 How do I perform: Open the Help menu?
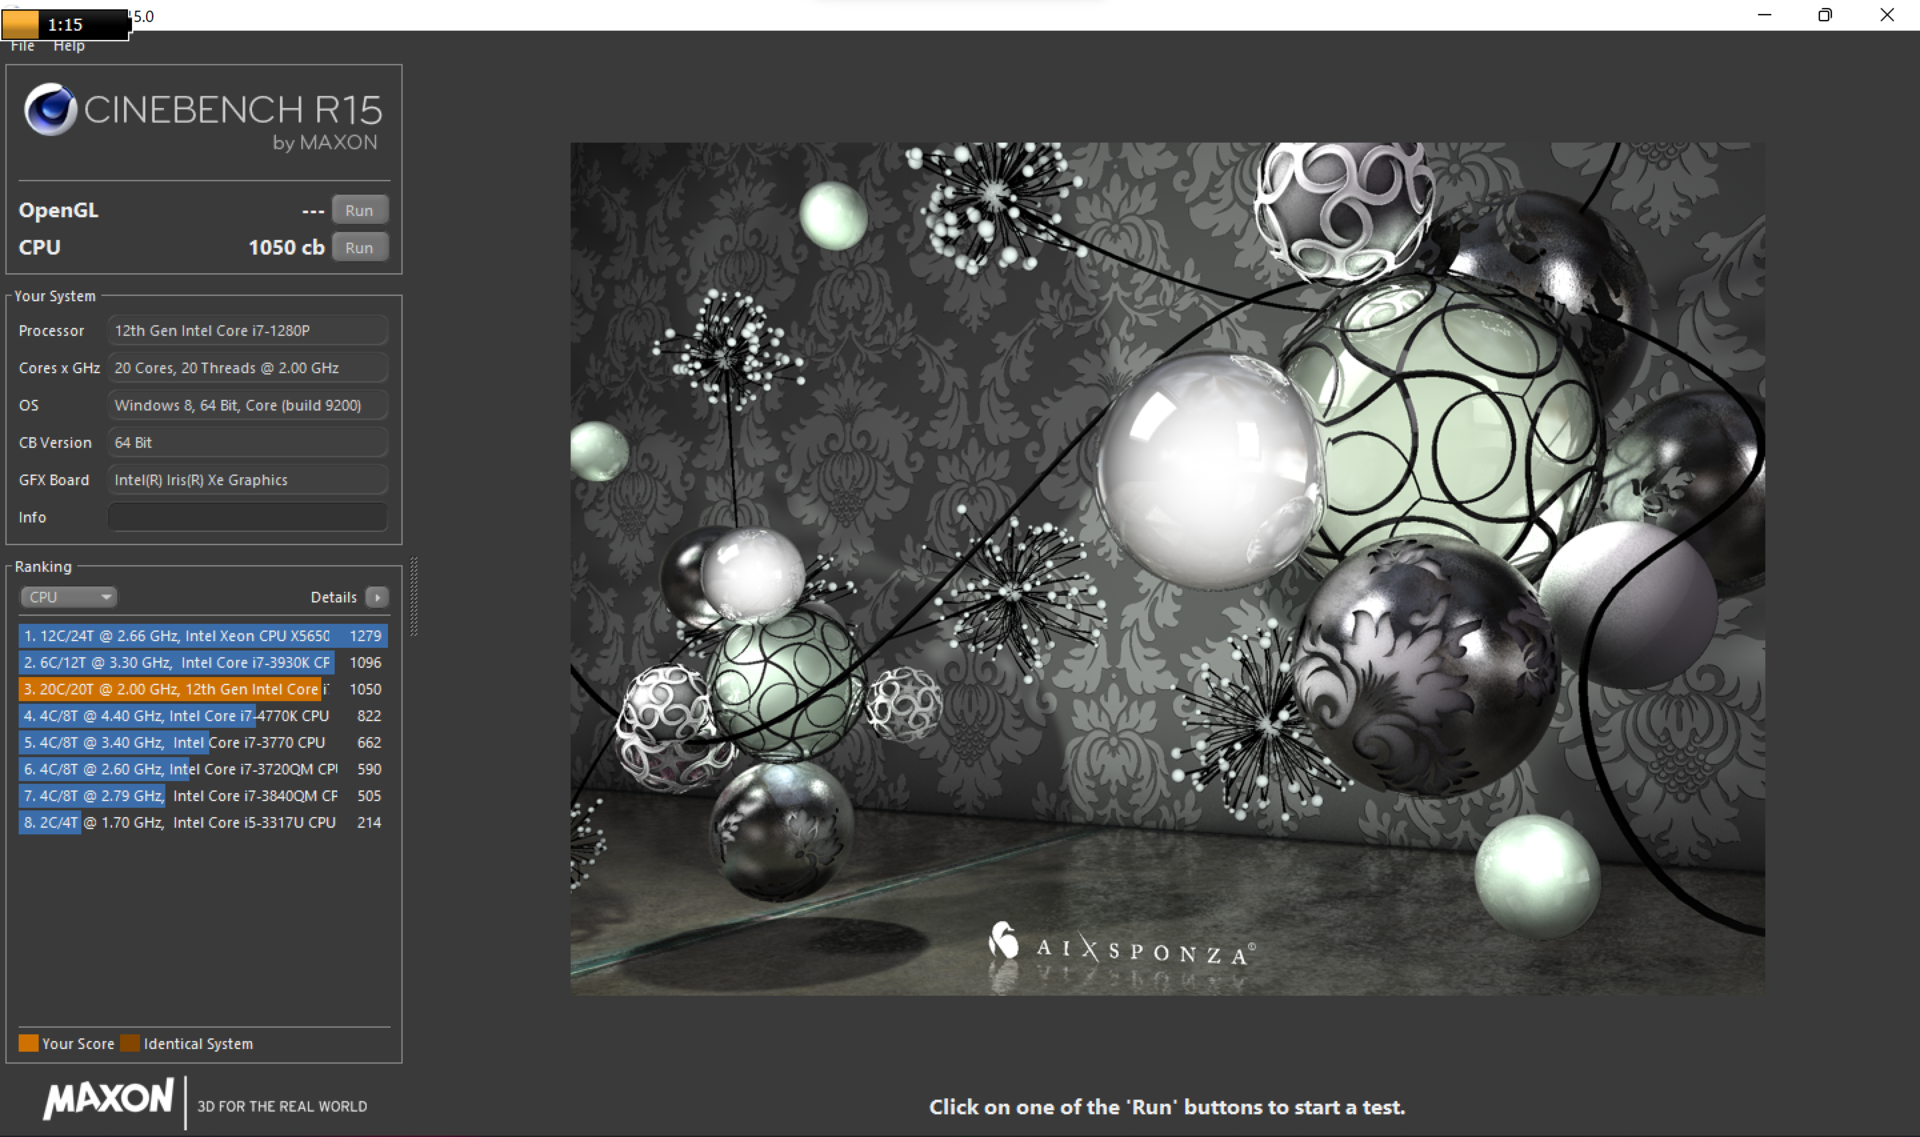(x=69, y=46)
